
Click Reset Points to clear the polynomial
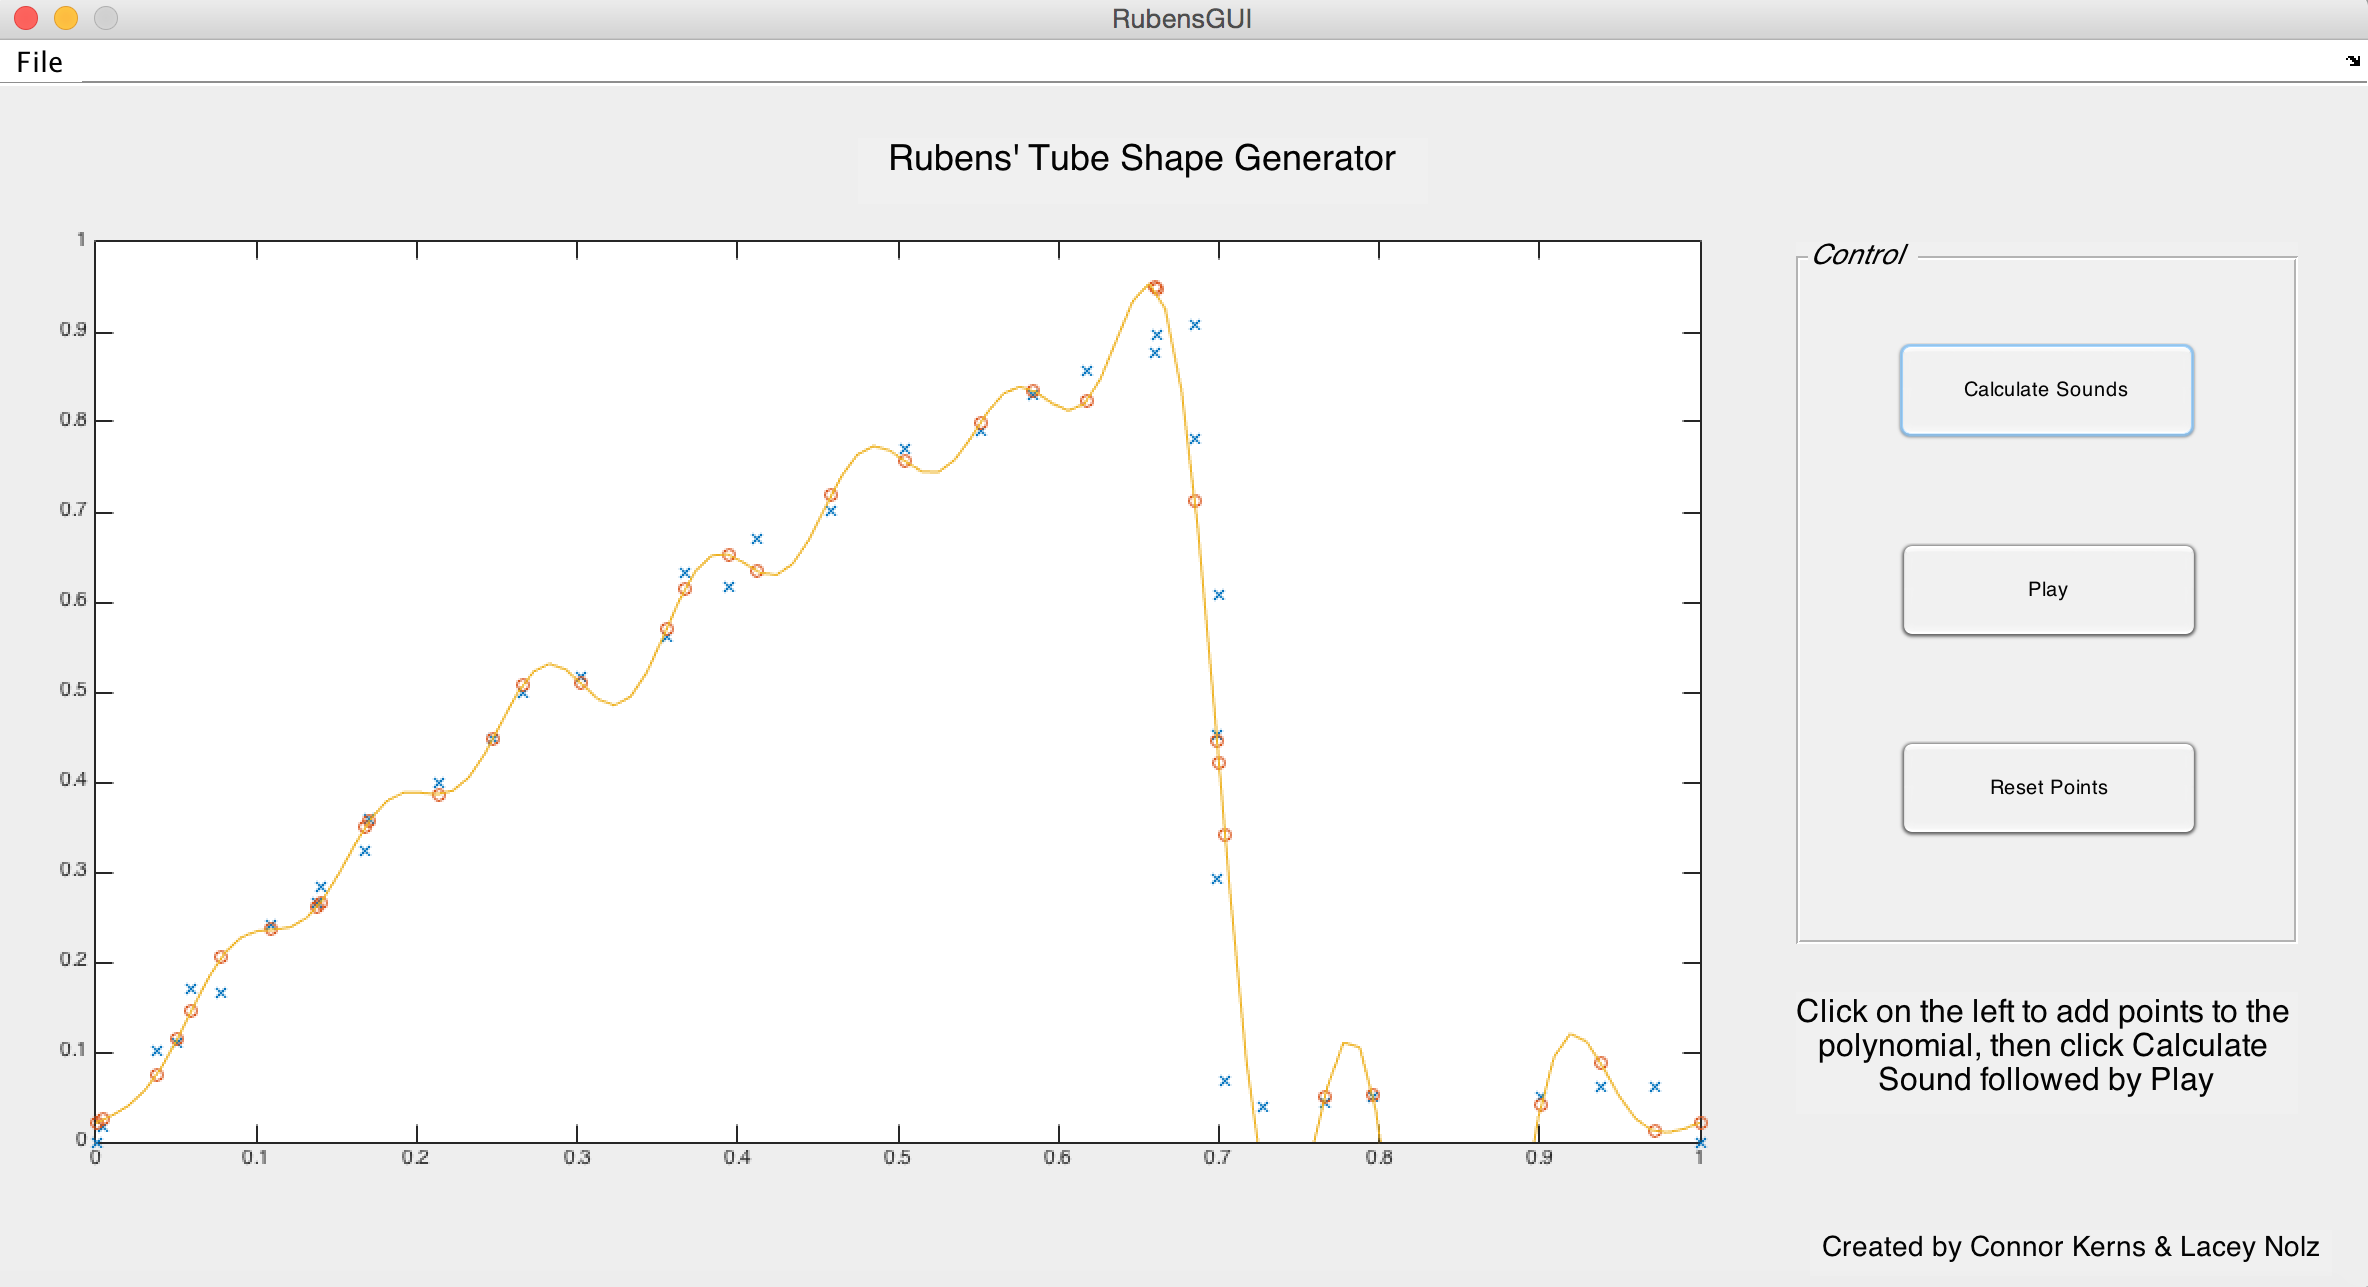click(2048, 787)
